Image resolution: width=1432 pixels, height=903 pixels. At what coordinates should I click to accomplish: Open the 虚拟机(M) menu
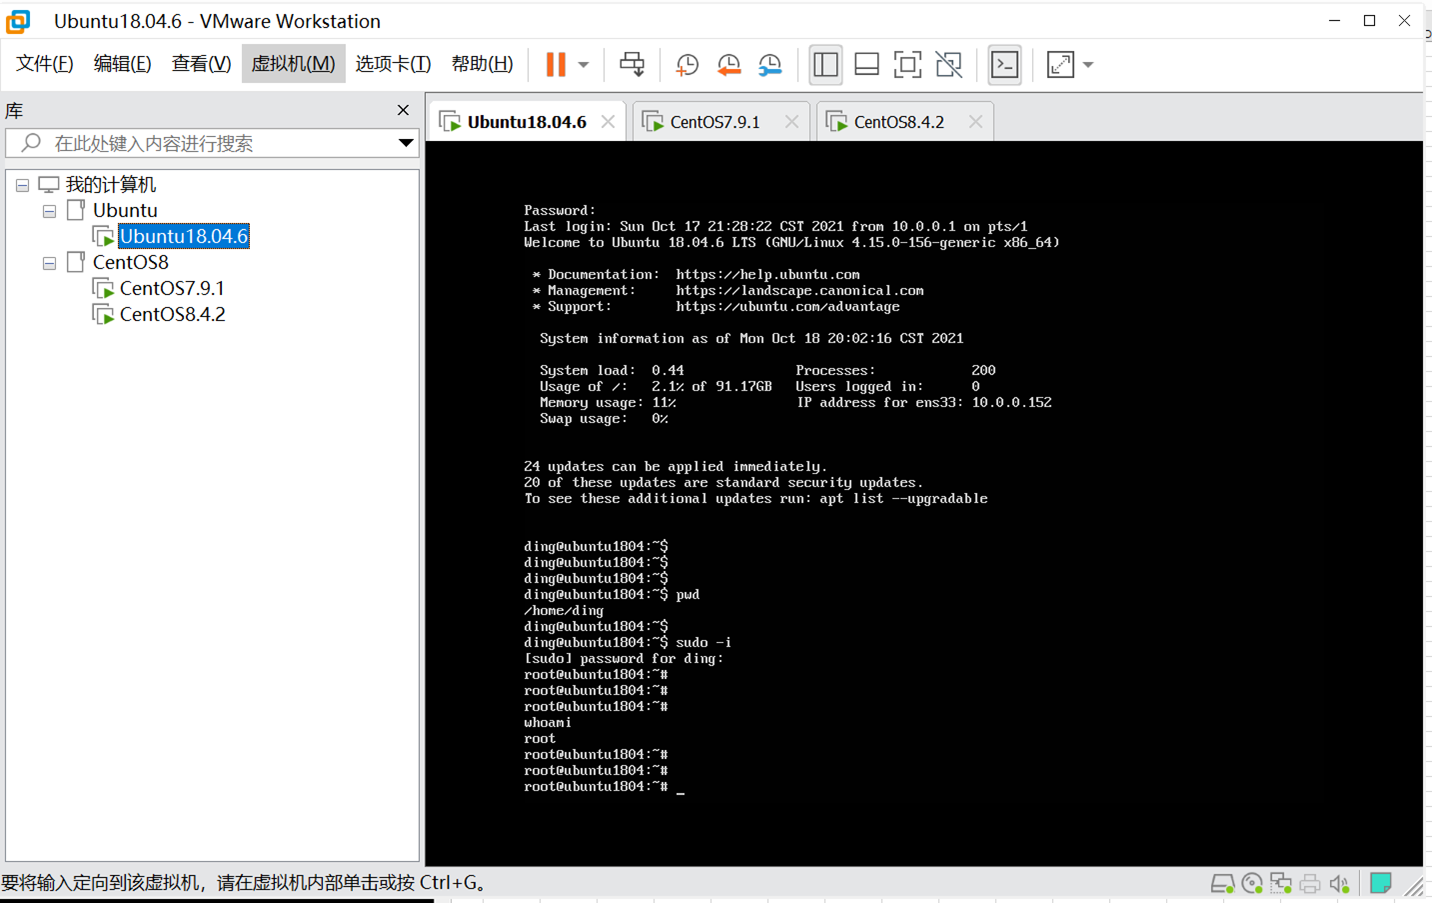pyautogui.click(x=293, y=64)
